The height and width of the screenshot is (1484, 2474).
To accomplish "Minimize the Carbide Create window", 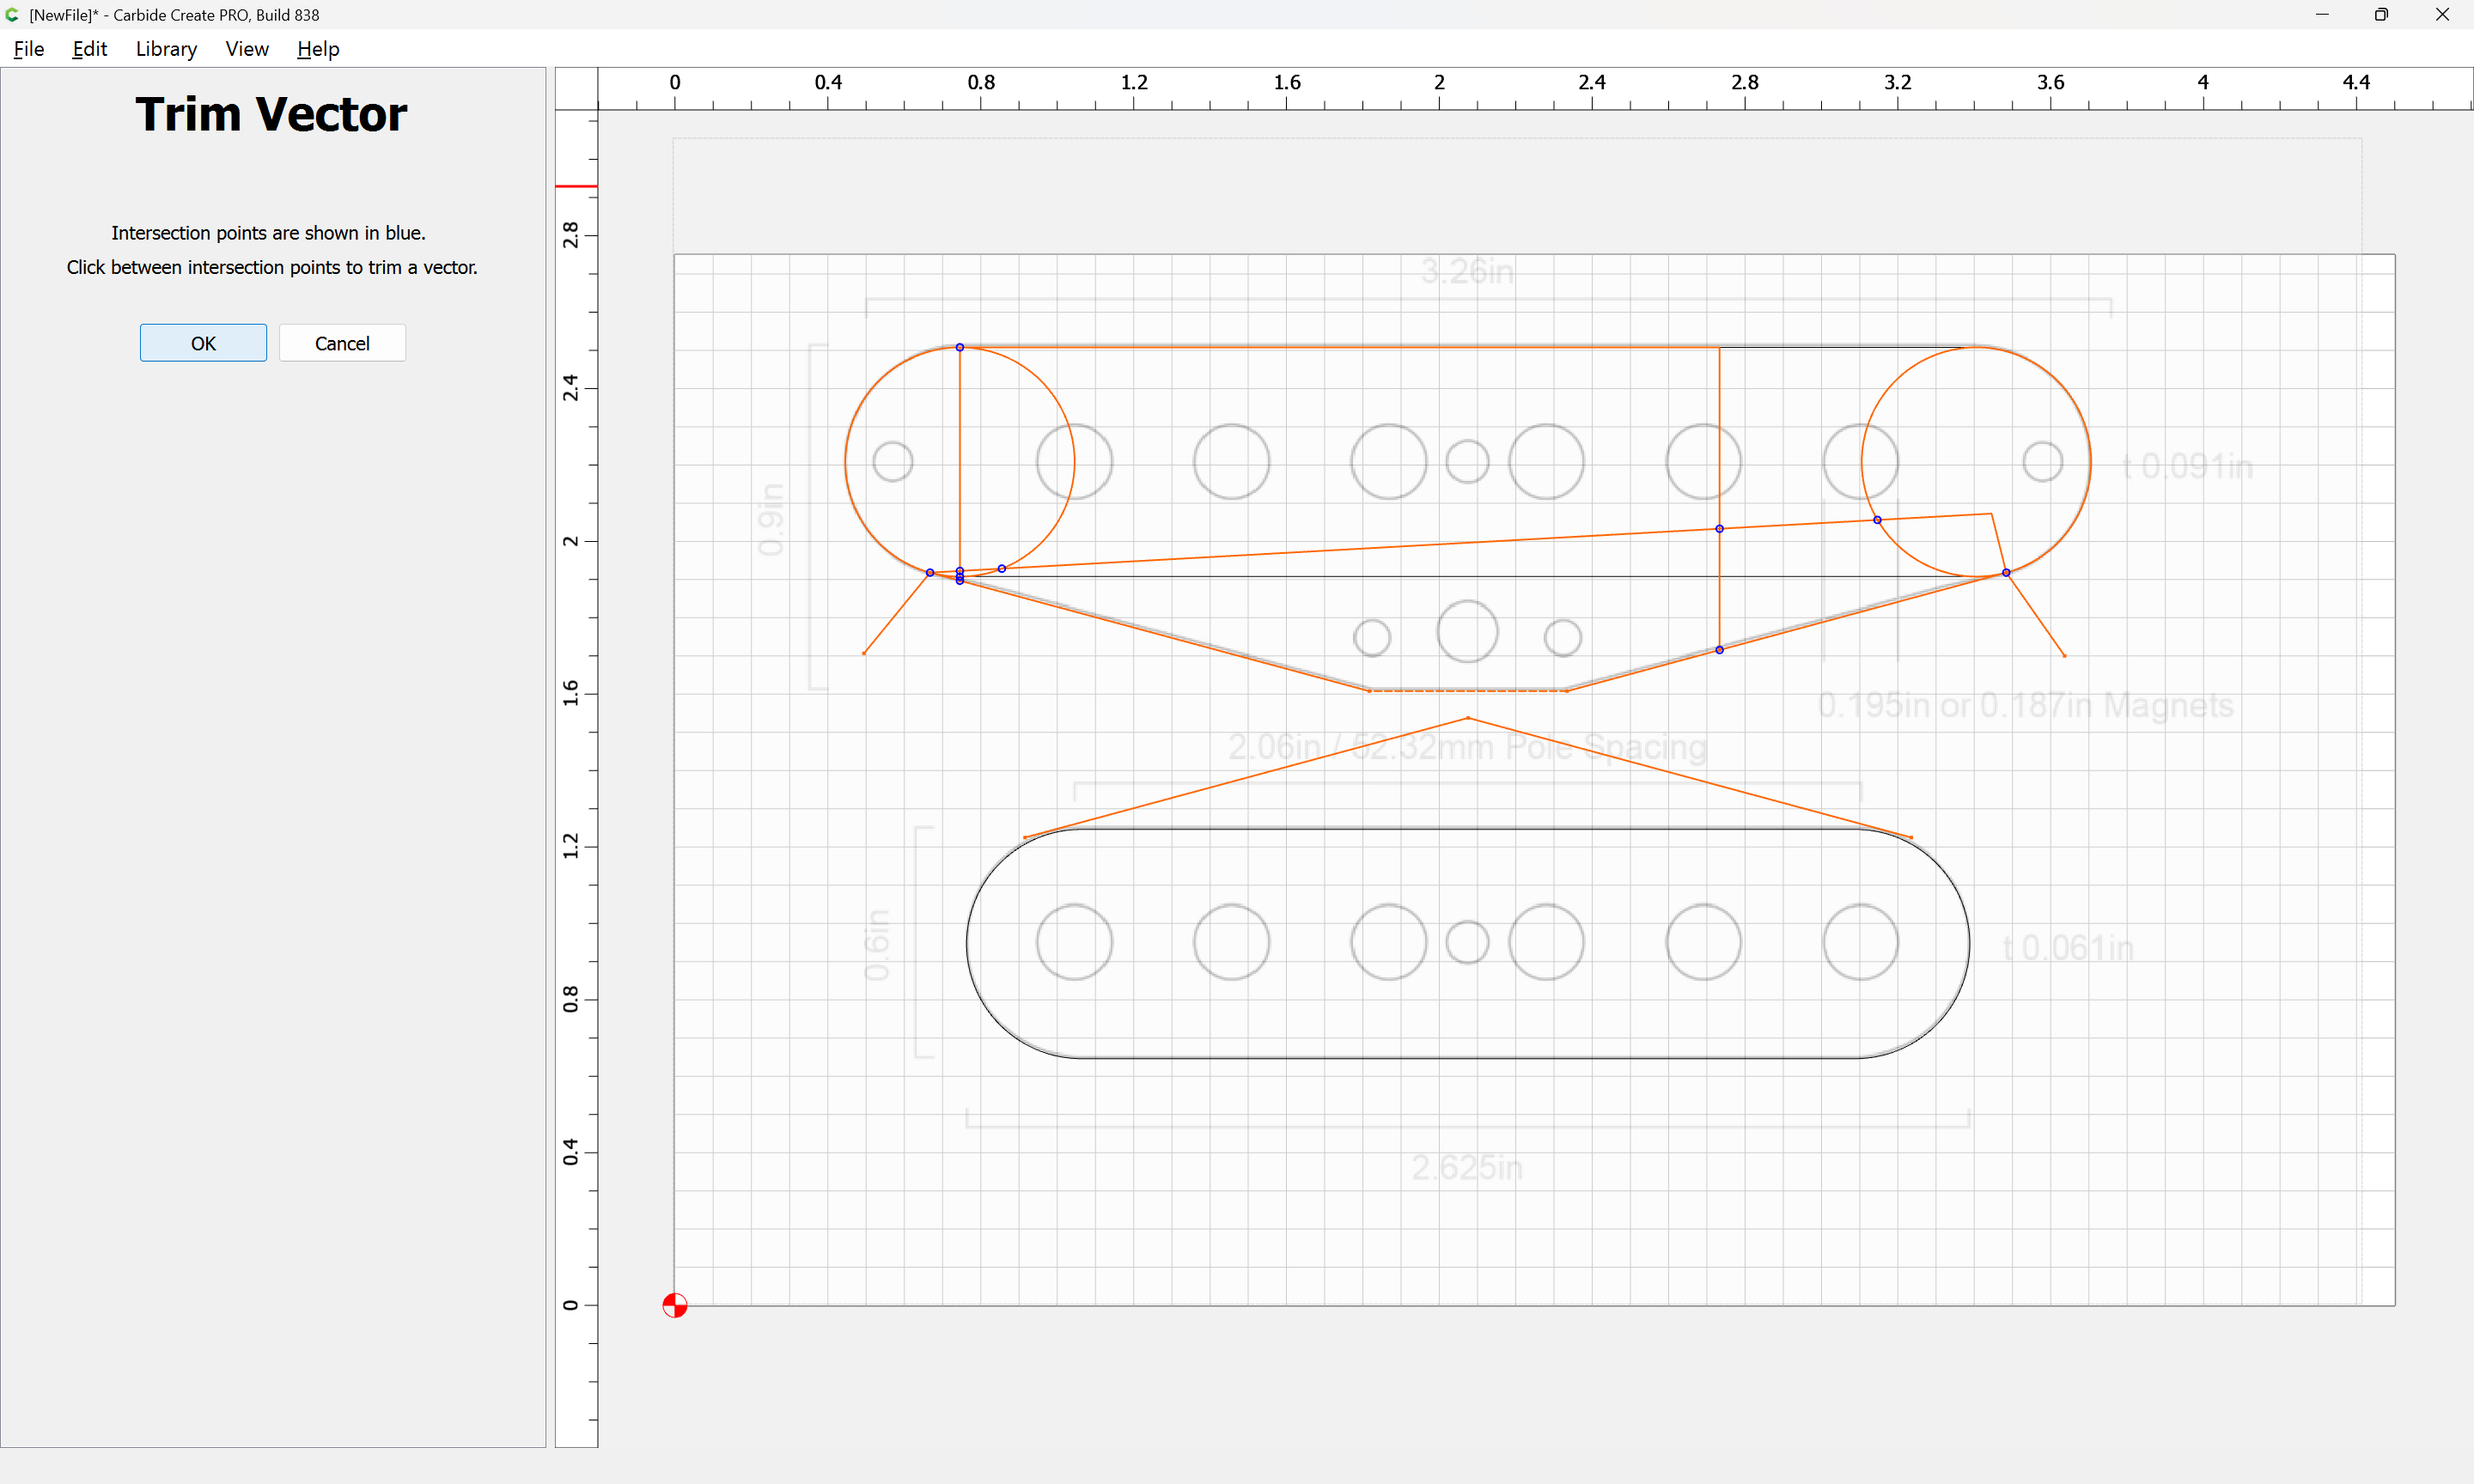I will coord(2322,14).
